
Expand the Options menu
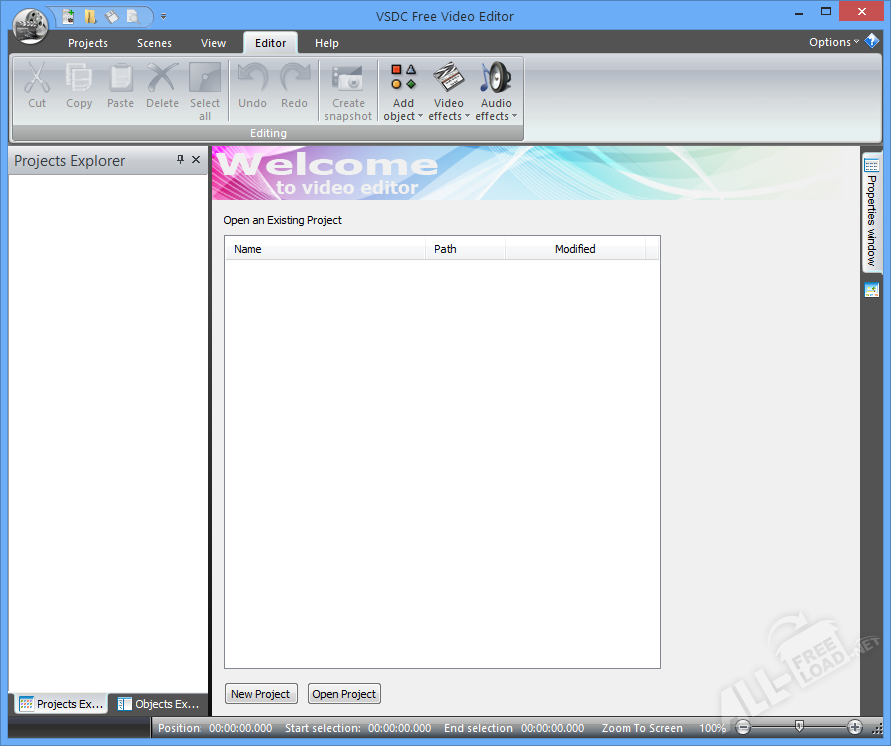tap(834, 42)
